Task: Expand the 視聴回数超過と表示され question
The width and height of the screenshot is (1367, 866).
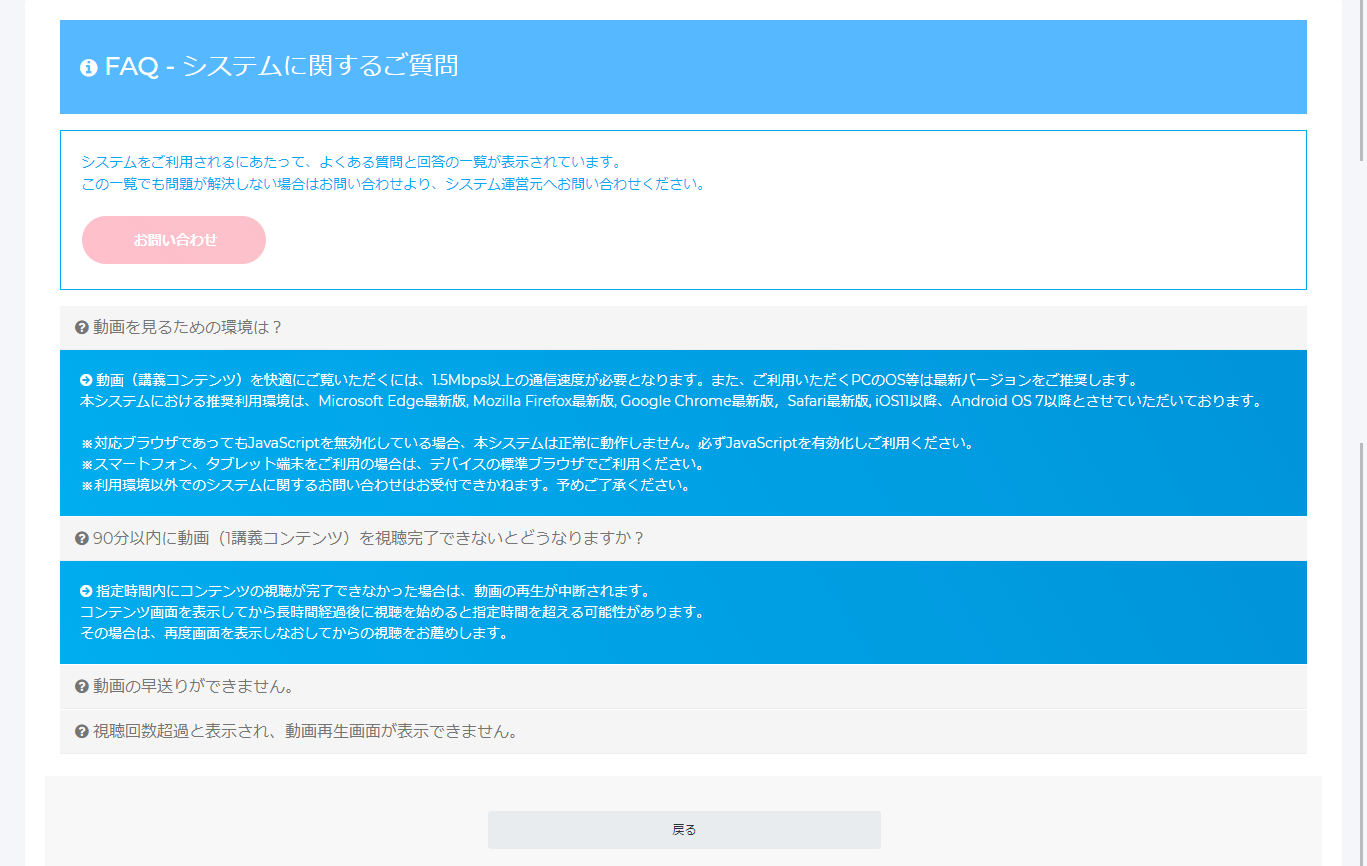Action: [683, 732]
